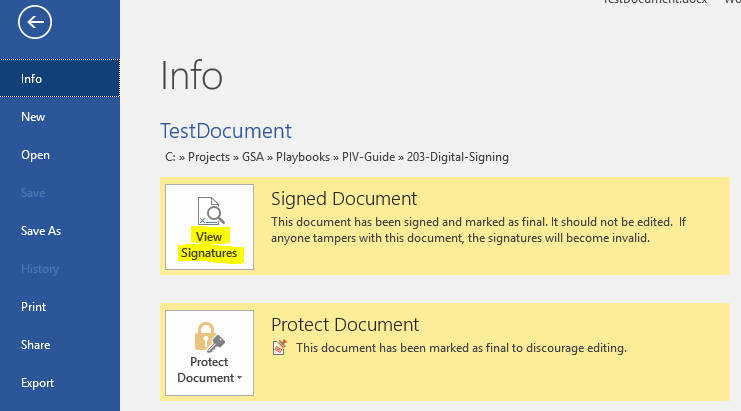Click the greyed-out Save option

tap(33, 193)
